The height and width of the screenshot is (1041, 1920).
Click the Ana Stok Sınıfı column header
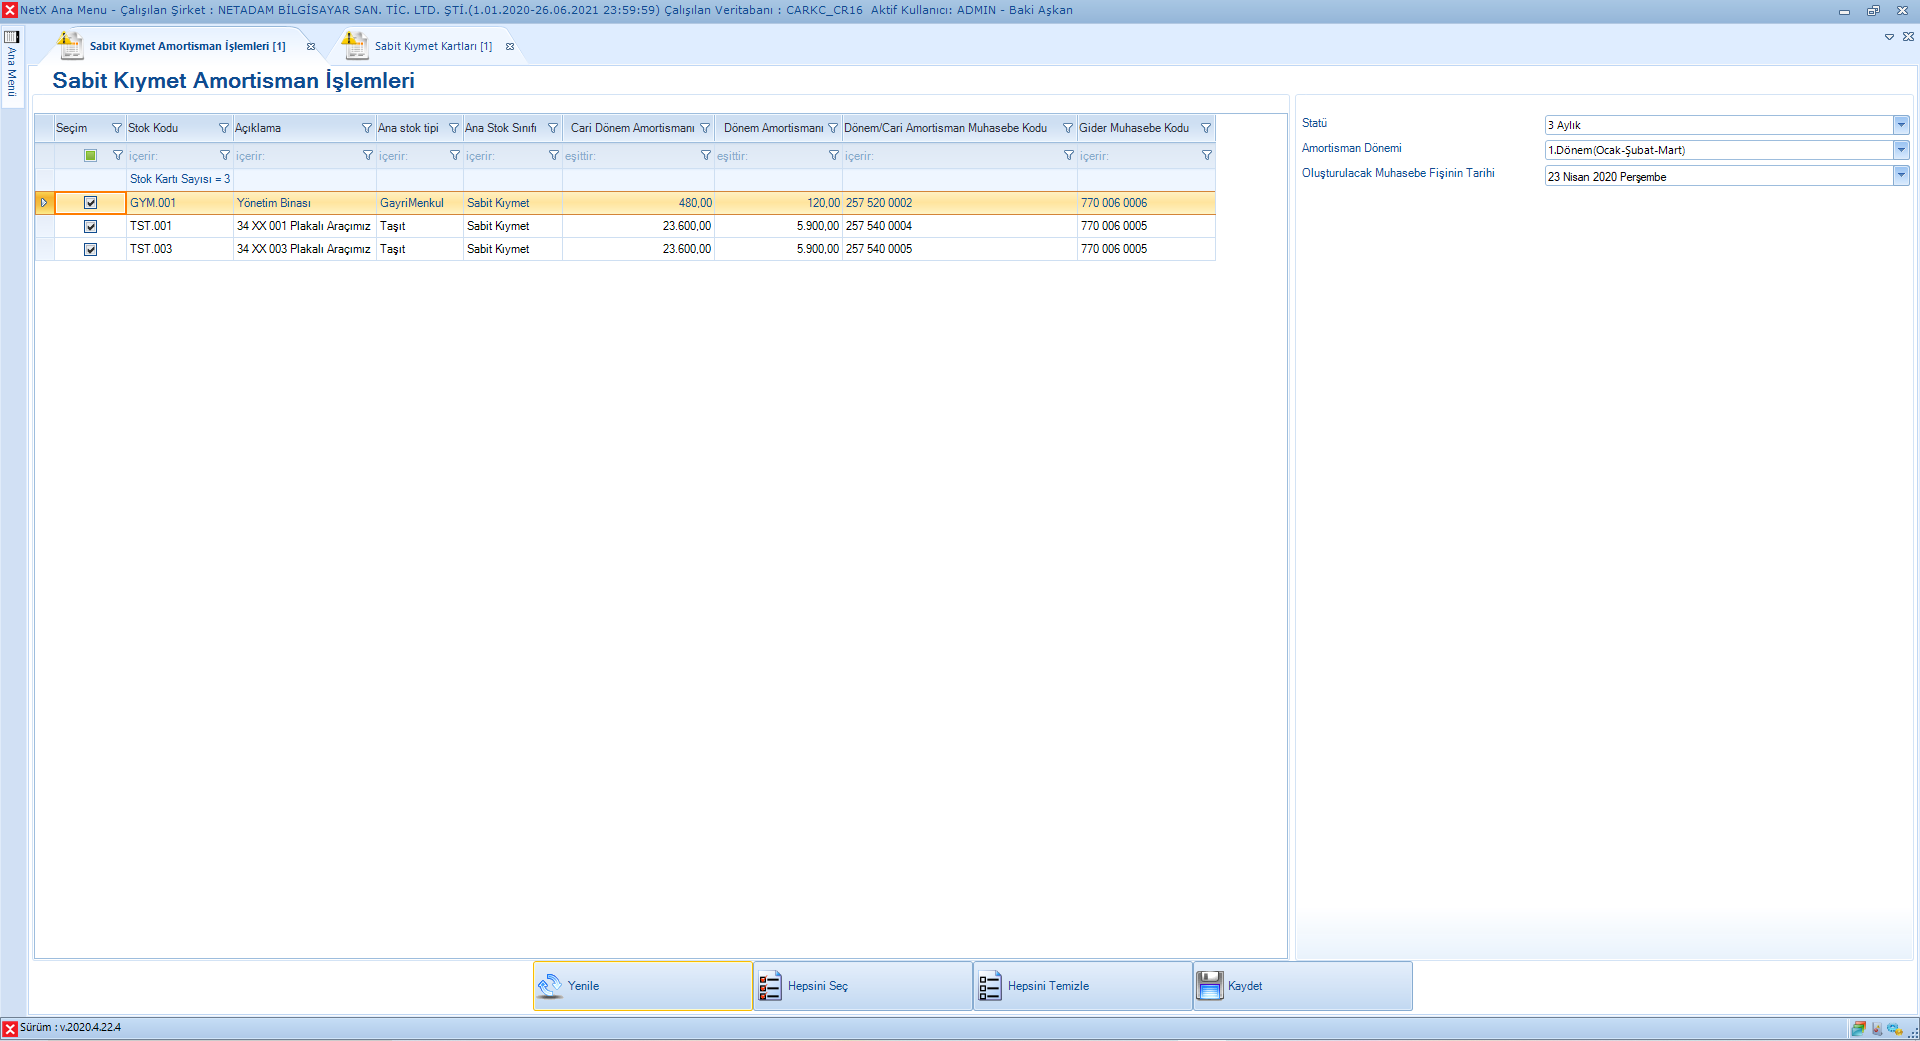(x=501, y=128)
